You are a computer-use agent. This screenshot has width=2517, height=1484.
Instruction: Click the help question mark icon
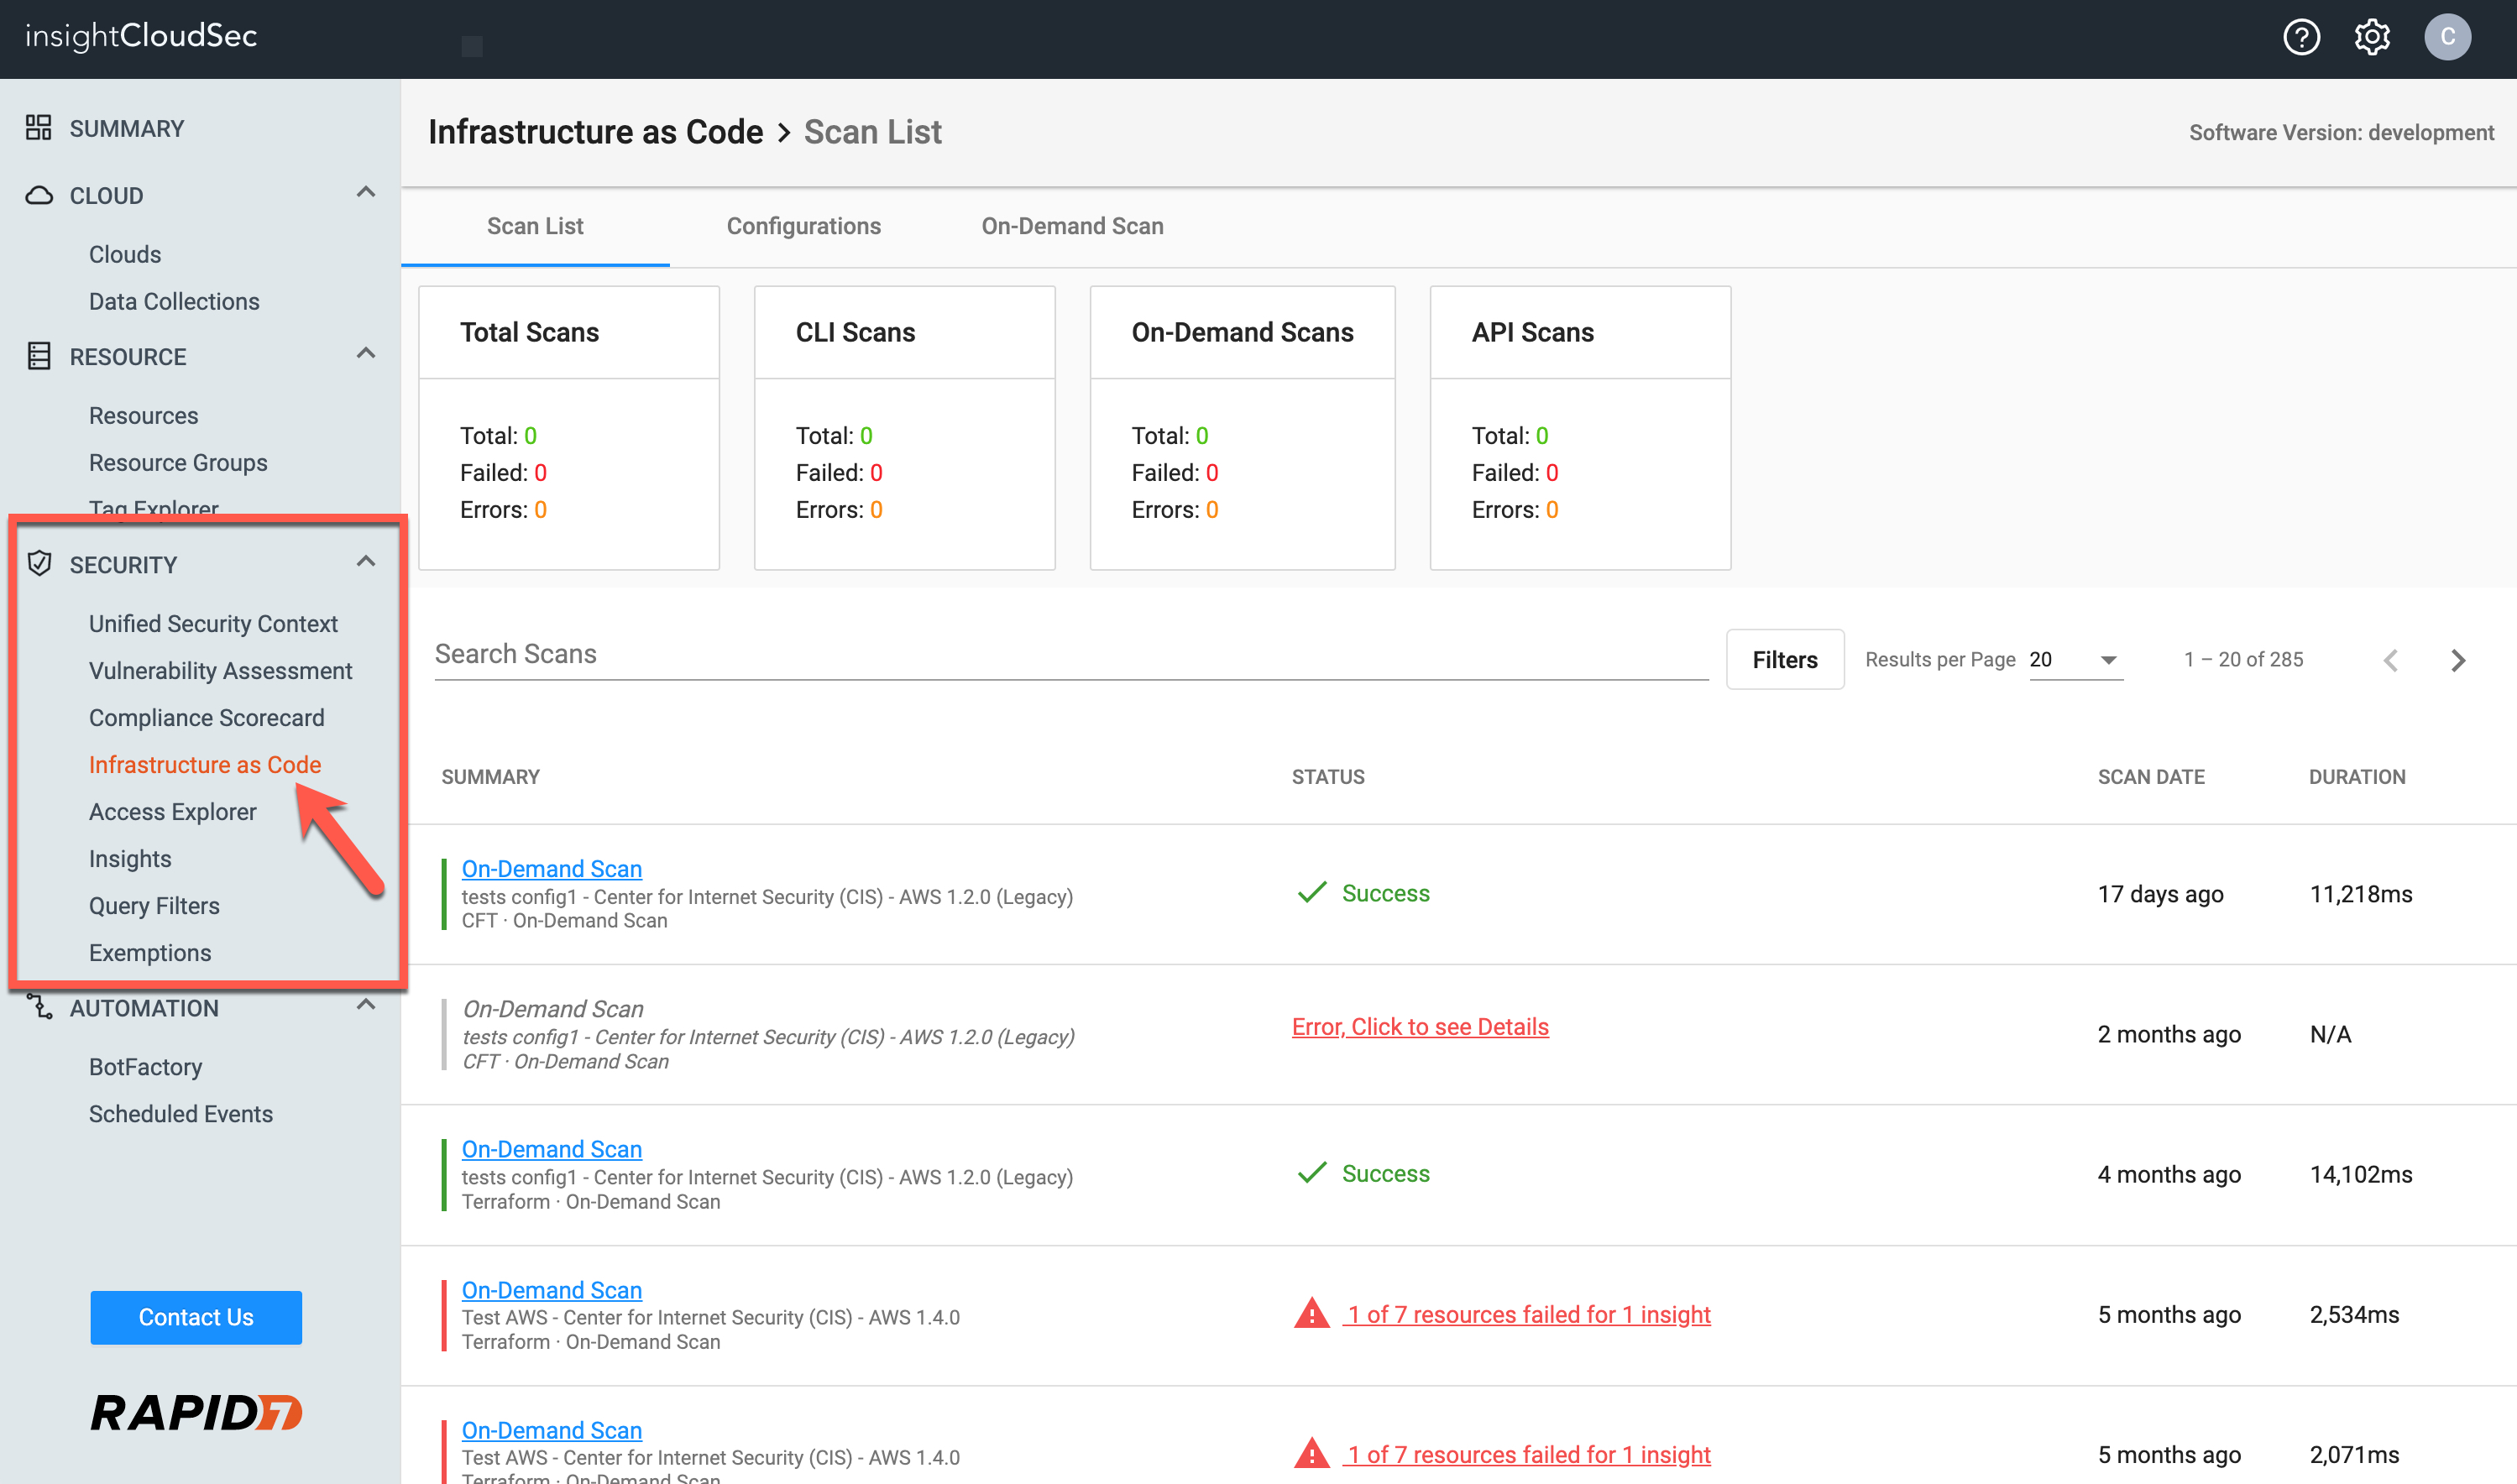[x=2300, y=37]
